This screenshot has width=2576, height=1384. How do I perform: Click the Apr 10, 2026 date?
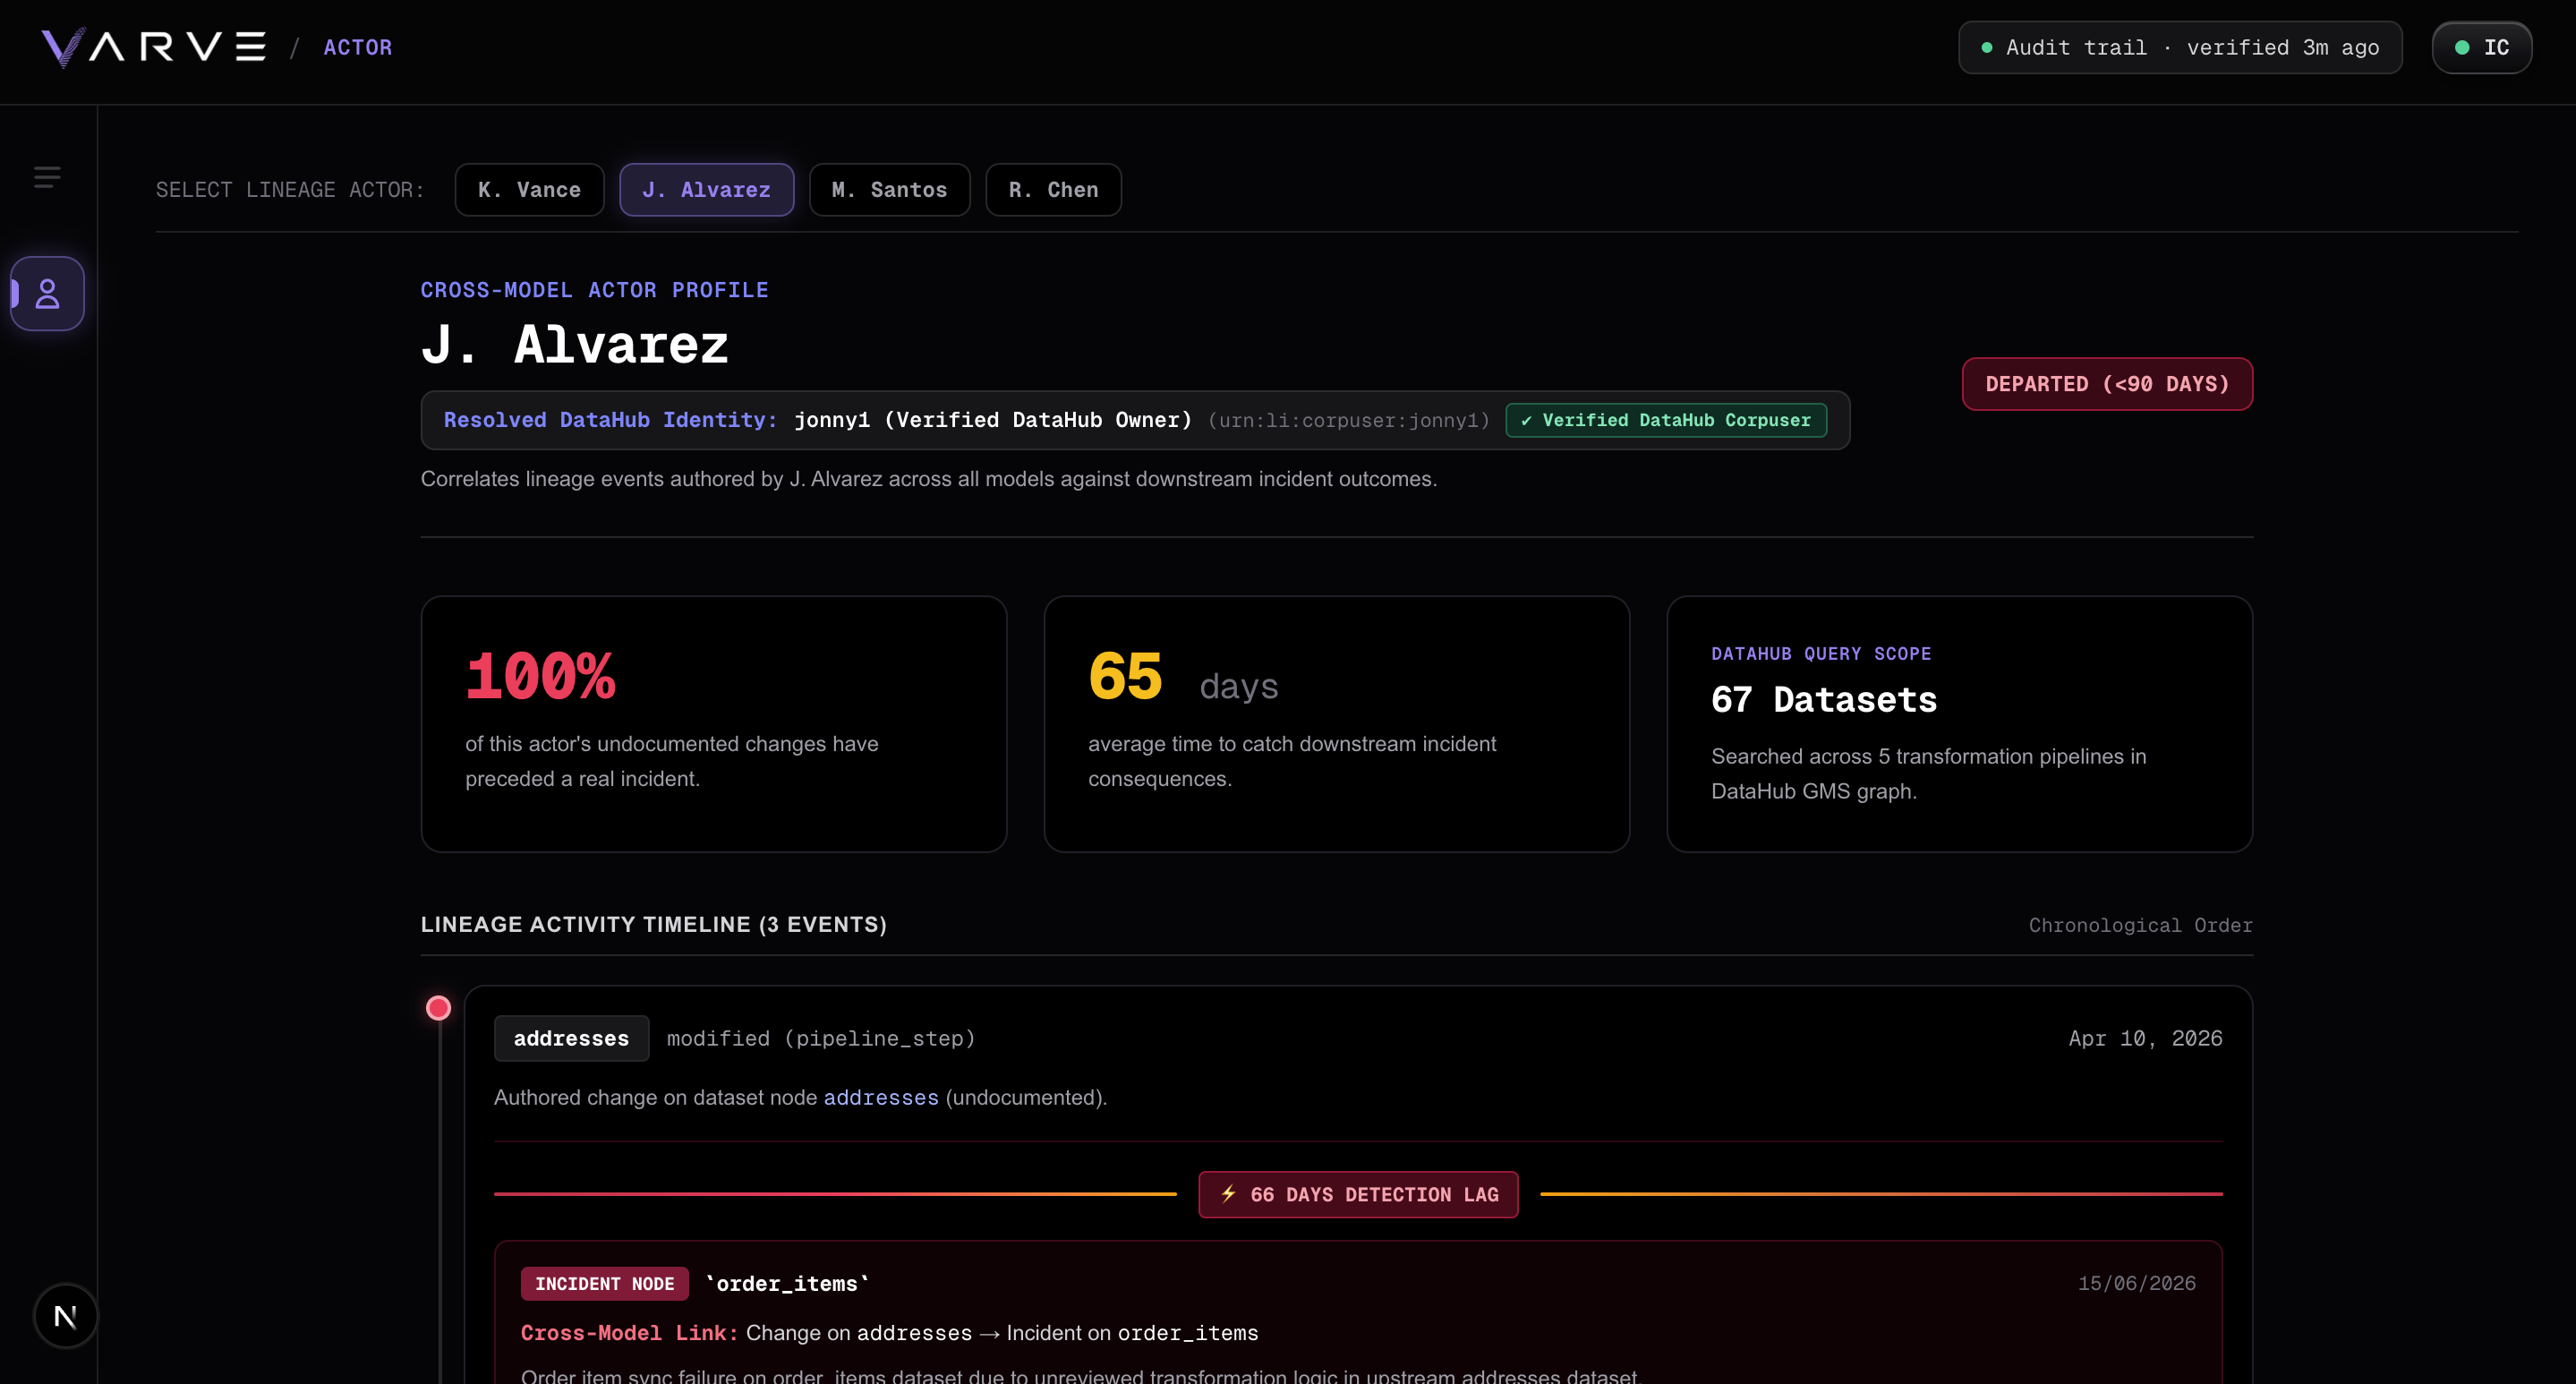coord(2145,1038)
